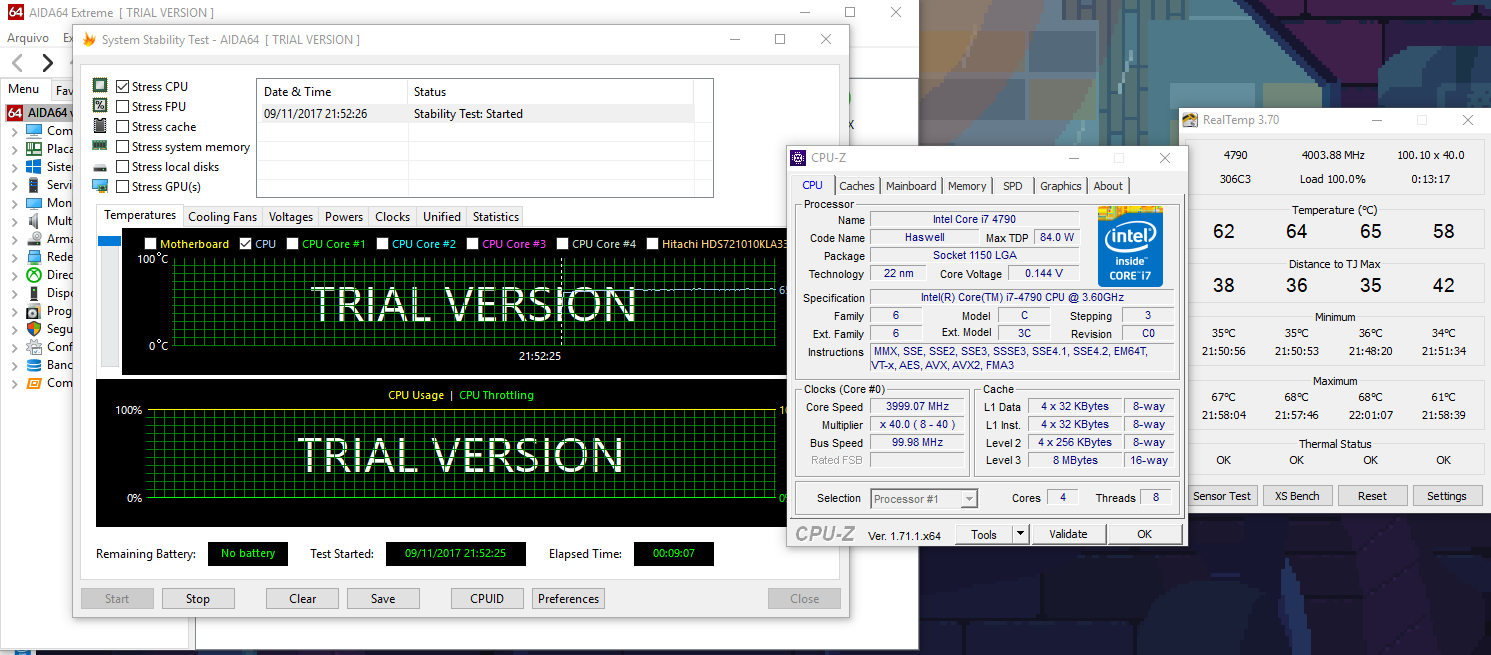Viewport: 1491px width, 655px height.
Task: Open CPU-Z Mainboard tab
Action: click(911, 186)
